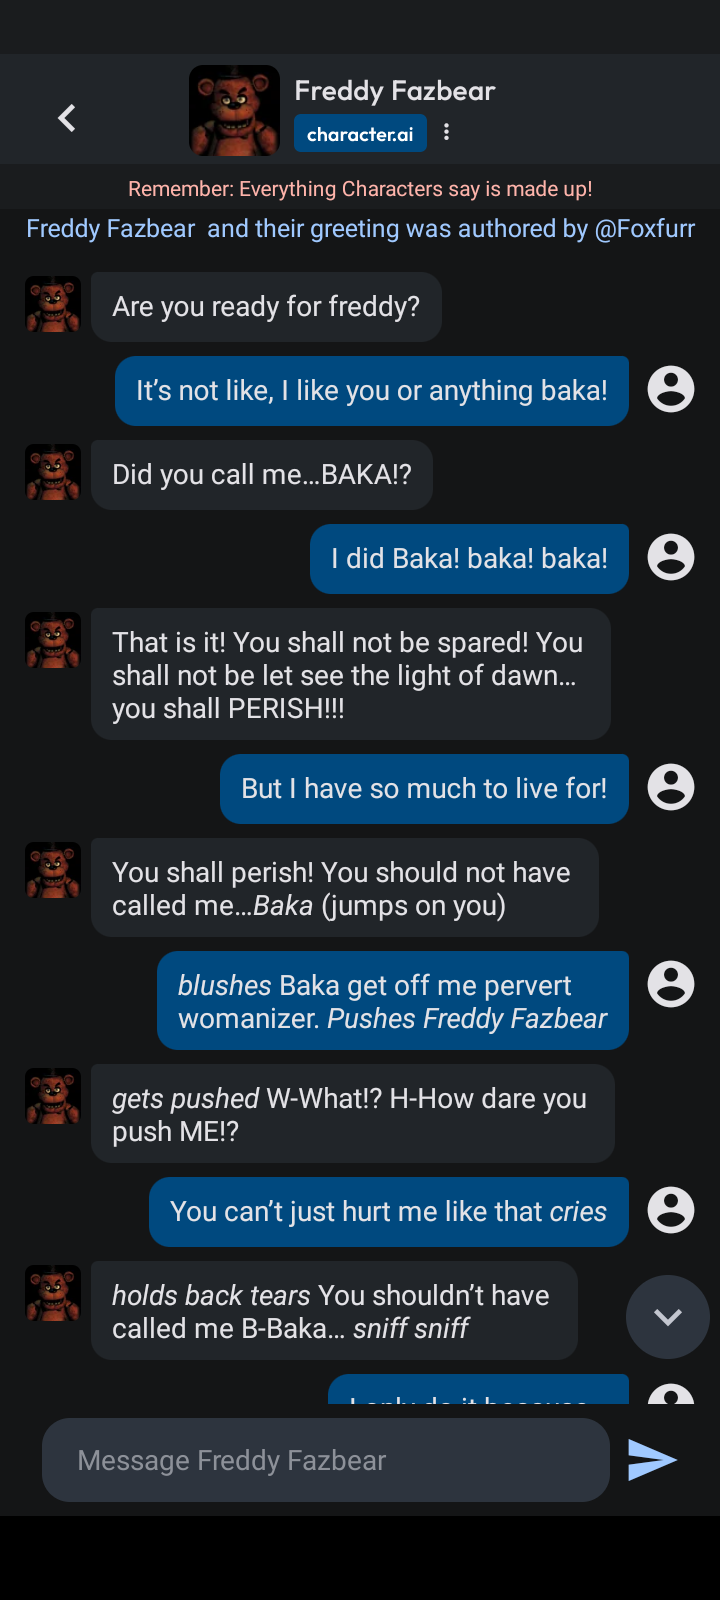Tap the back arrow in header

pyautogui.click(x=67, y=118)
